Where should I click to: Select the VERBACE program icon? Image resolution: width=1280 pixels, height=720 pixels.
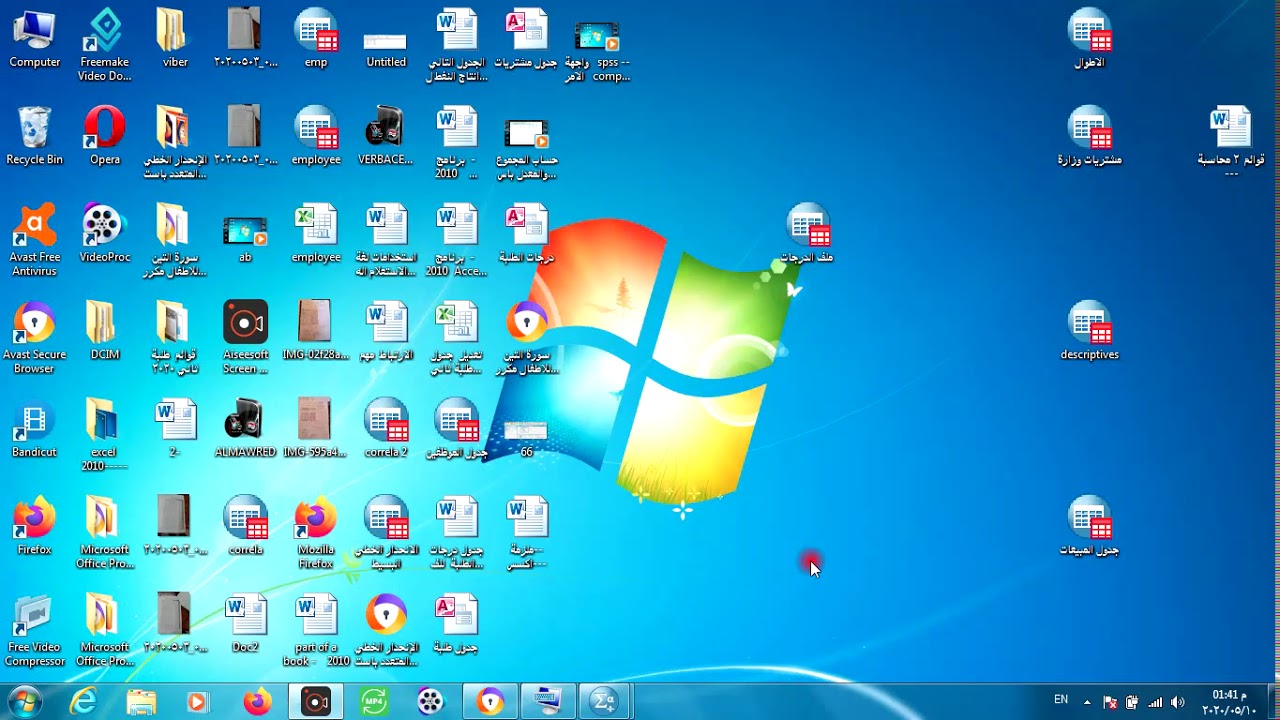(x=386, y=135)
